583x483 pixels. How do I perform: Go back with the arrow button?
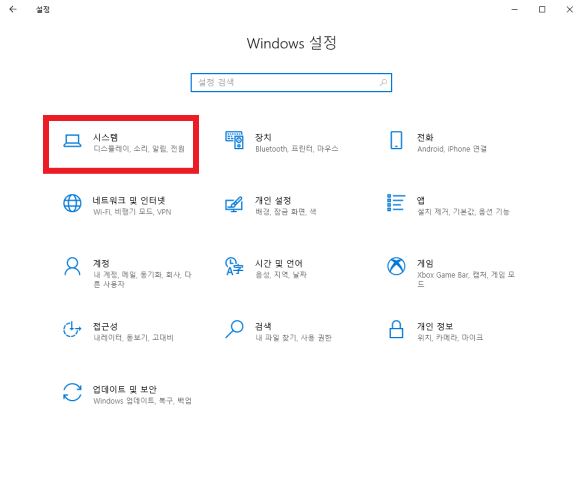tap(13, 9)
